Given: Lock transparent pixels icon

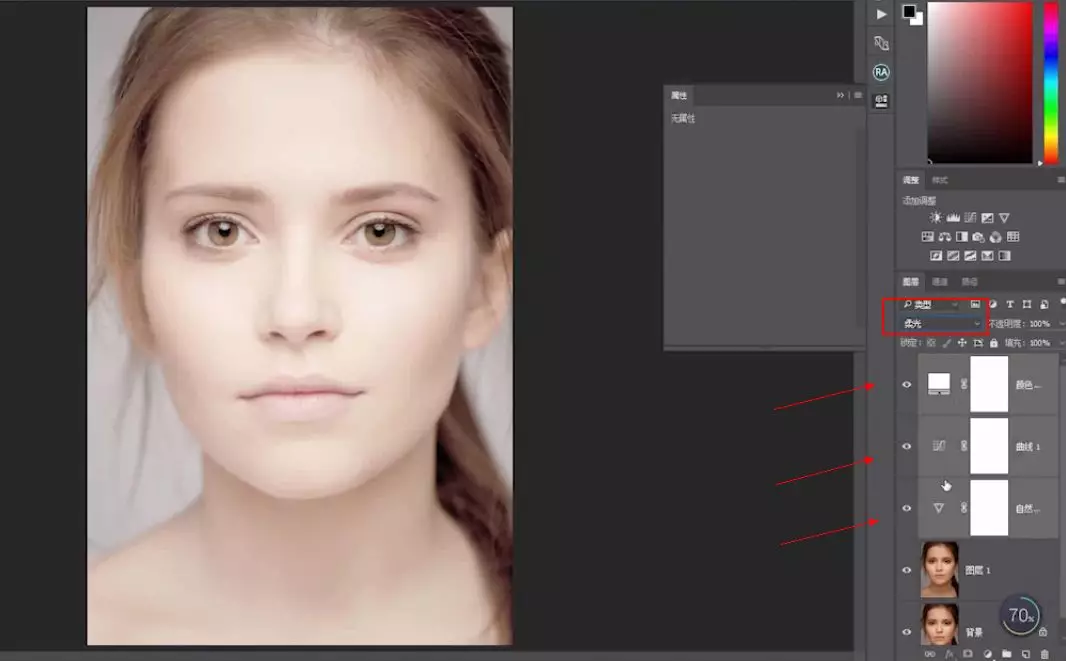Looking at the screenshot, I should pyautogui.click(x=931, y=343).
